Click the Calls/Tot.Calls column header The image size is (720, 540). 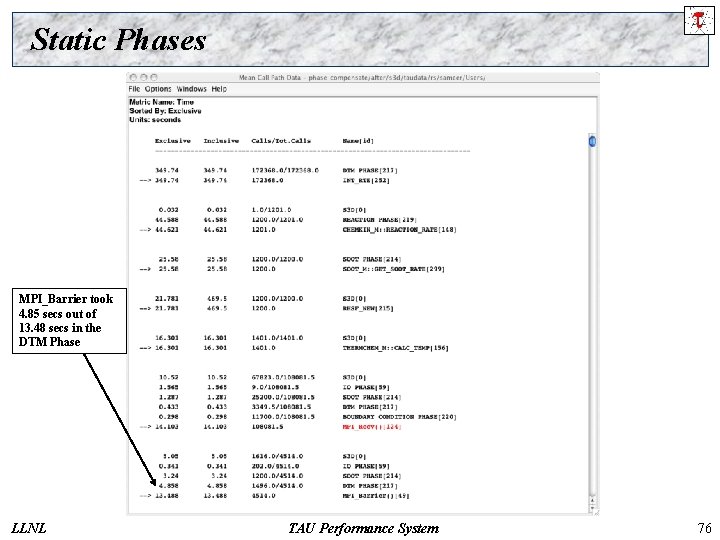[x=281, y=141]
